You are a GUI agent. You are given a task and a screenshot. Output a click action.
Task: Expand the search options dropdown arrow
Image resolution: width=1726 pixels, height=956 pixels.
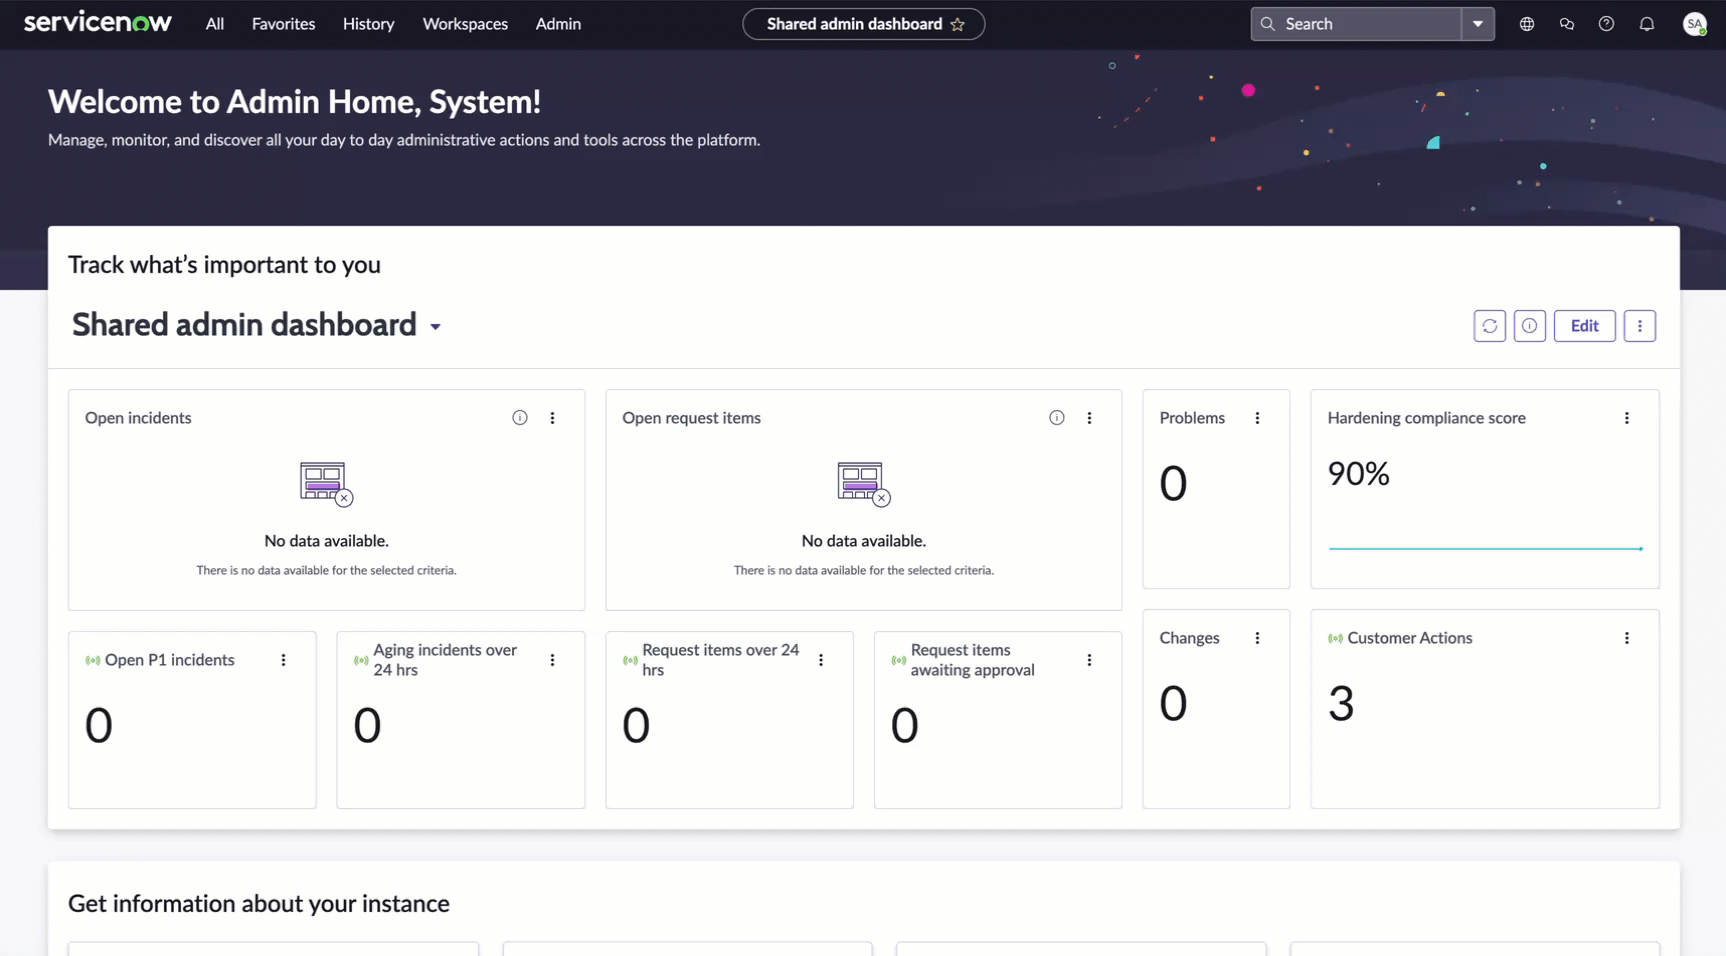tap(1478, 24)
